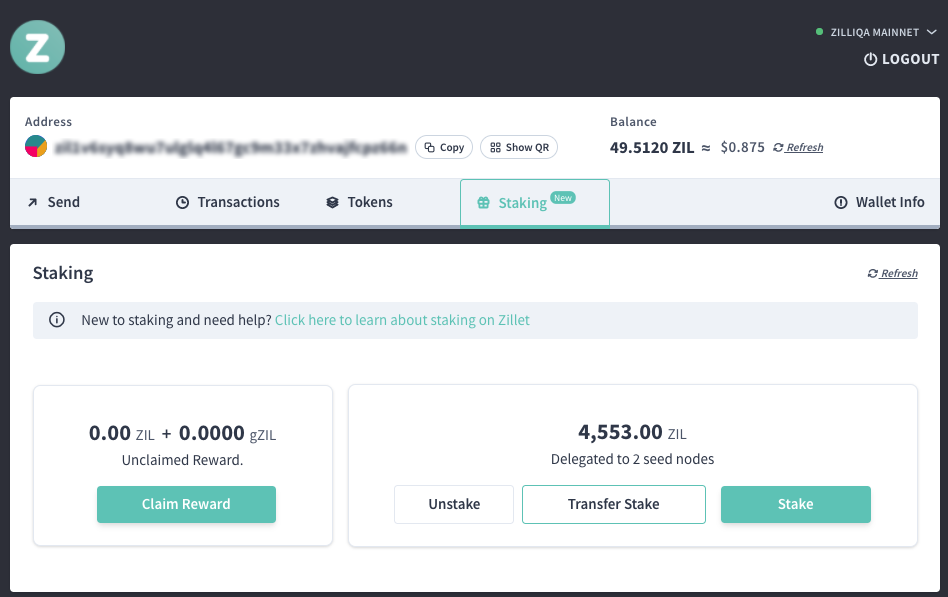This screenshot has width=948, height=597.
Task: Click the power icon next to LOGOUT
Action: pyautogui.click(x=870, y=59)
